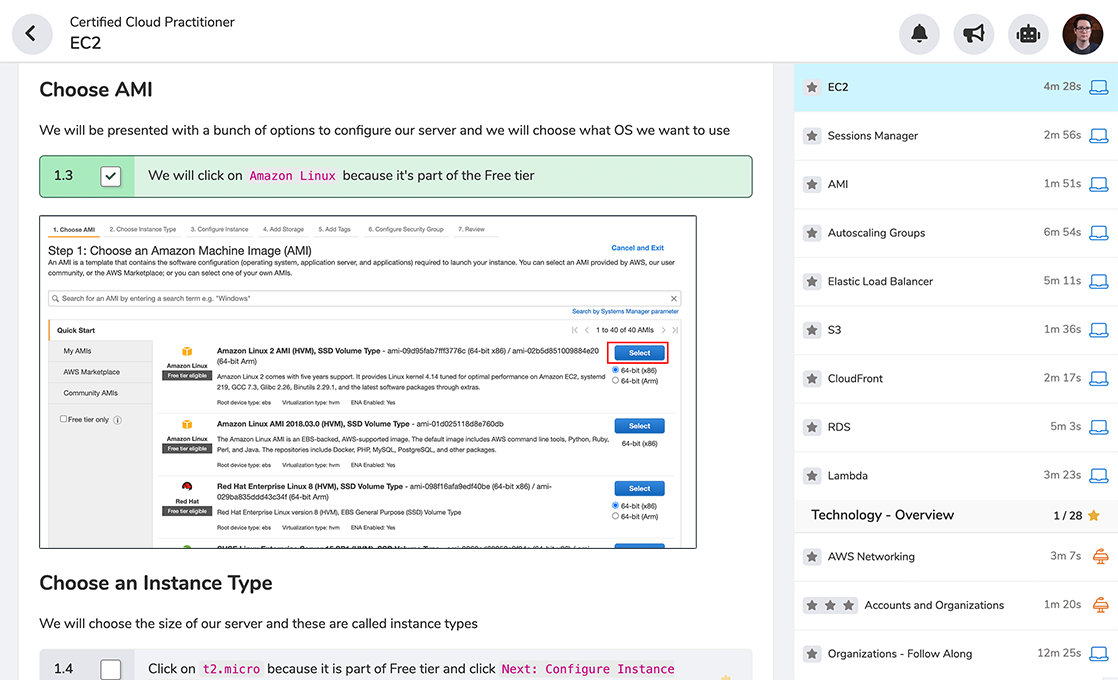Open the megaphone announcements icon
This screenshot has width=1118, height=680.
coord(973,34)
